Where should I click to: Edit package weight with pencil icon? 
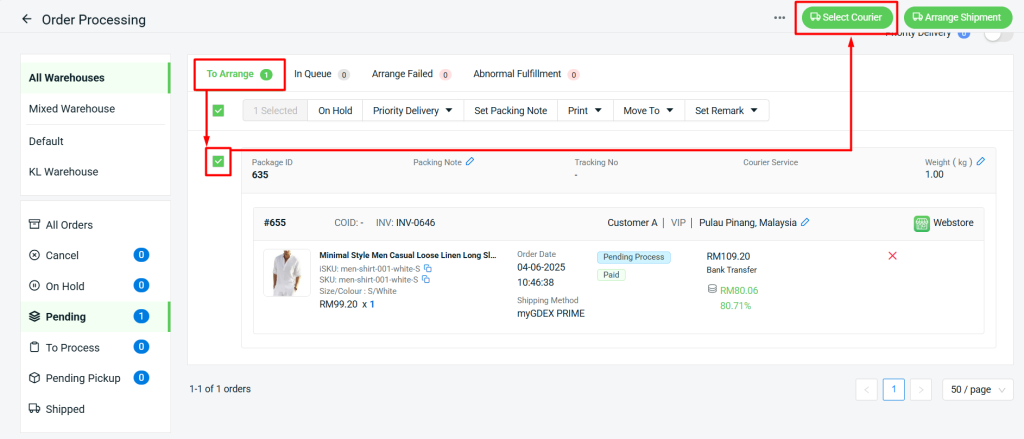tap(980, 161)
